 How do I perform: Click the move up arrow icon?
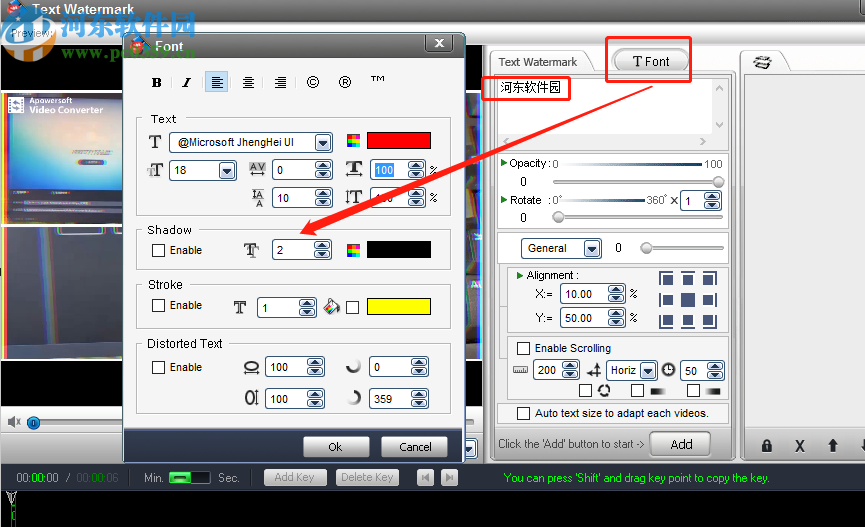pyautogui.click(x=833, y=445)
